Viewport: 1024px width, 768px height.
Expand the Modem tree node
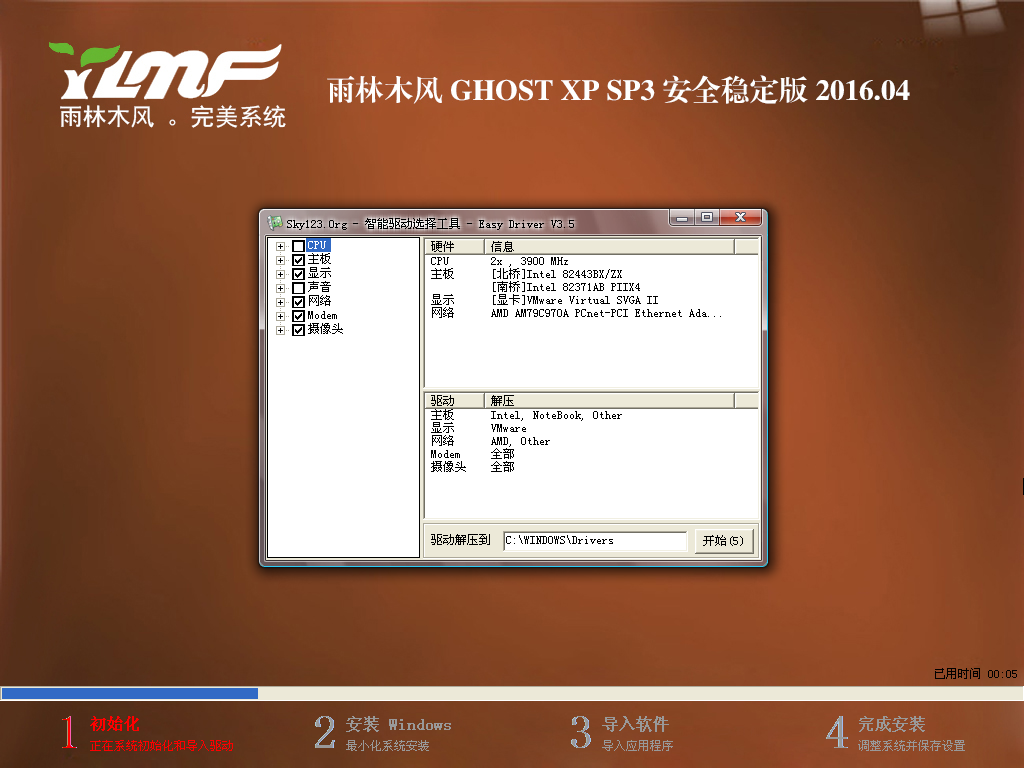point(280,316)
